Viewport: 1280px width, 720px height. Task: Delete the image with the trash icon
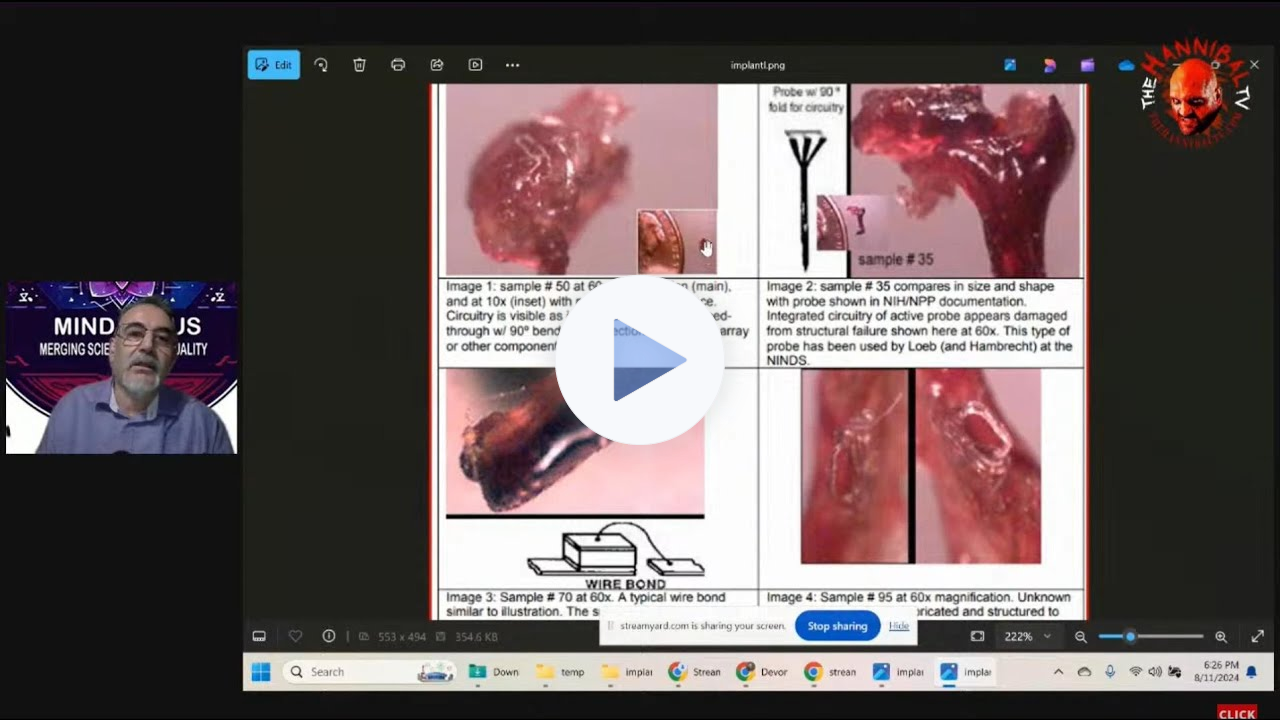(359, 65)
